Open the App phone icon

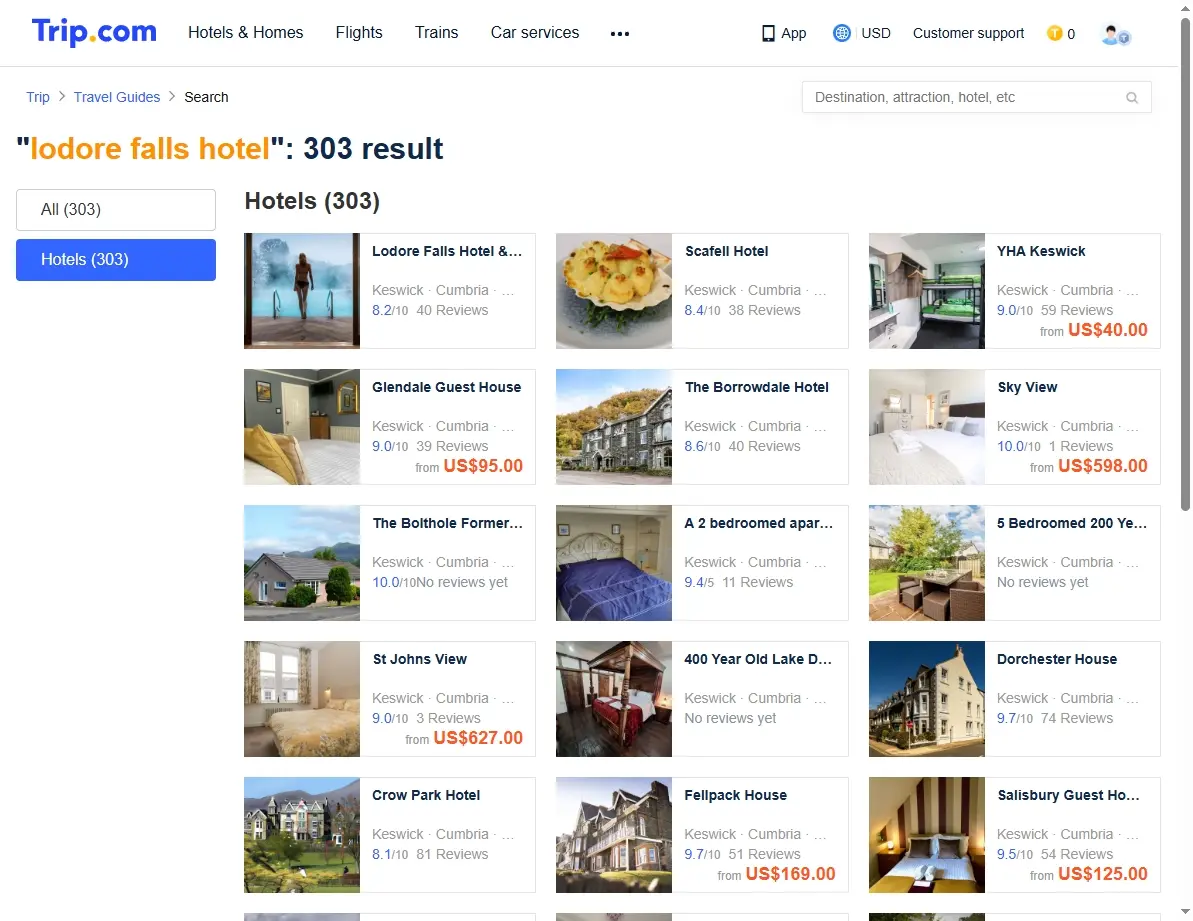pyautogui.click(x=768, y=33)
